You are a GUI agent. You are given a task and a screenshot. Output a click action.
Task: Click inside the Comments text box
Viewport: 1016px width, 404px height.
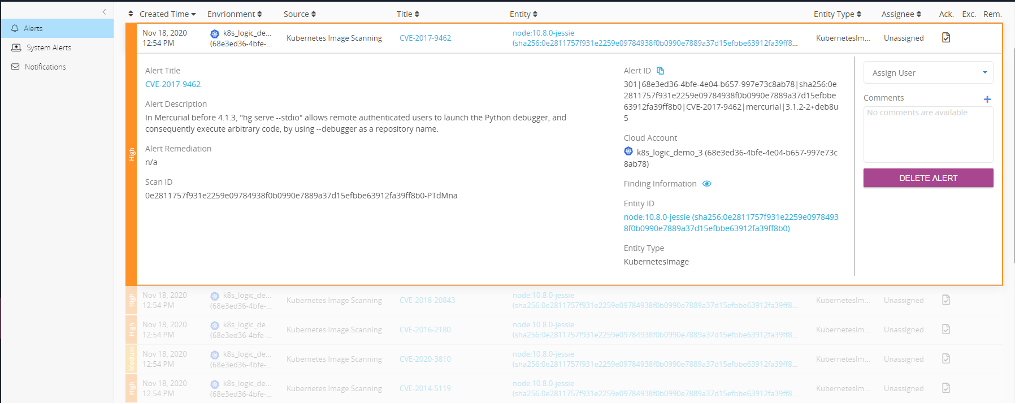click(928, 134)
